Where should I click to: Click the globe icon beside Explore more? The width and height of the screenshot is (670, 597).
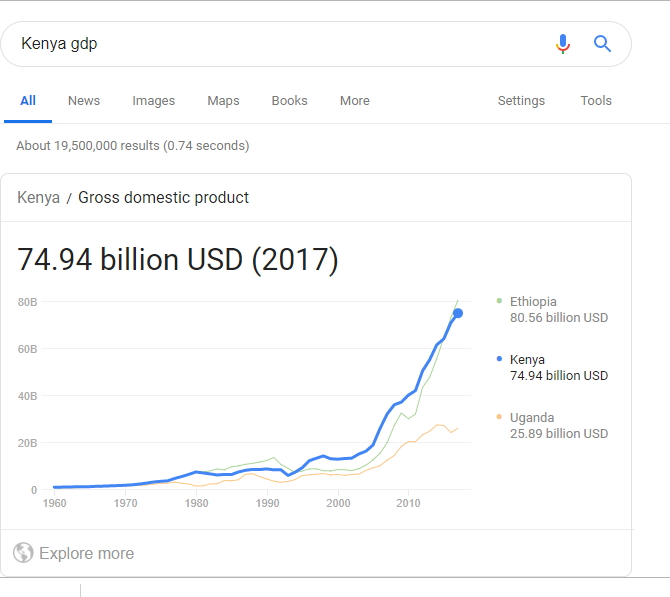click(x=23, y=553)
